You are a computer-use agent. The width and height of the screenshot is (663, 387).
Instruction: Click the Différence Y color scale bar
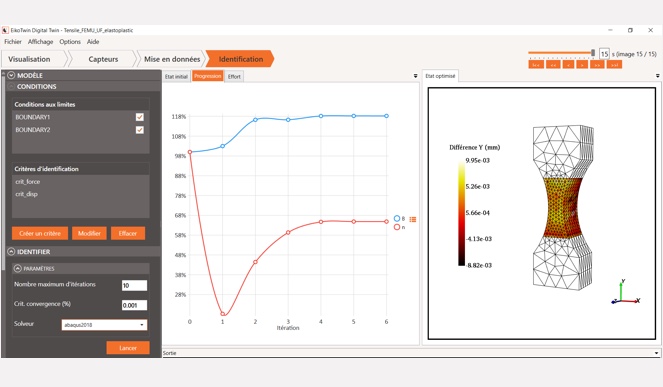point(461,213)
